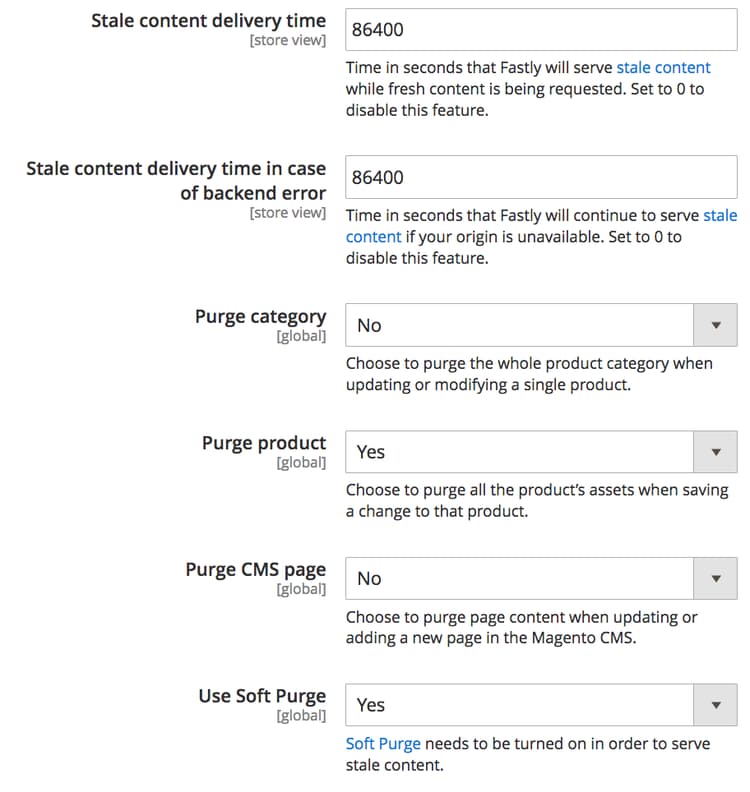Image resolution: width=750 pixels, height=792 pixels.
Task: Click the Stale content delivery time label
Action: click(x=208, y=21)
